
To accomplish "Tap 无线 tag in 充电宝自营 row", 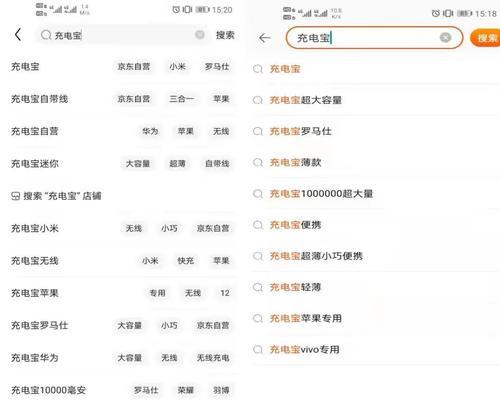I will click(221, 131).
